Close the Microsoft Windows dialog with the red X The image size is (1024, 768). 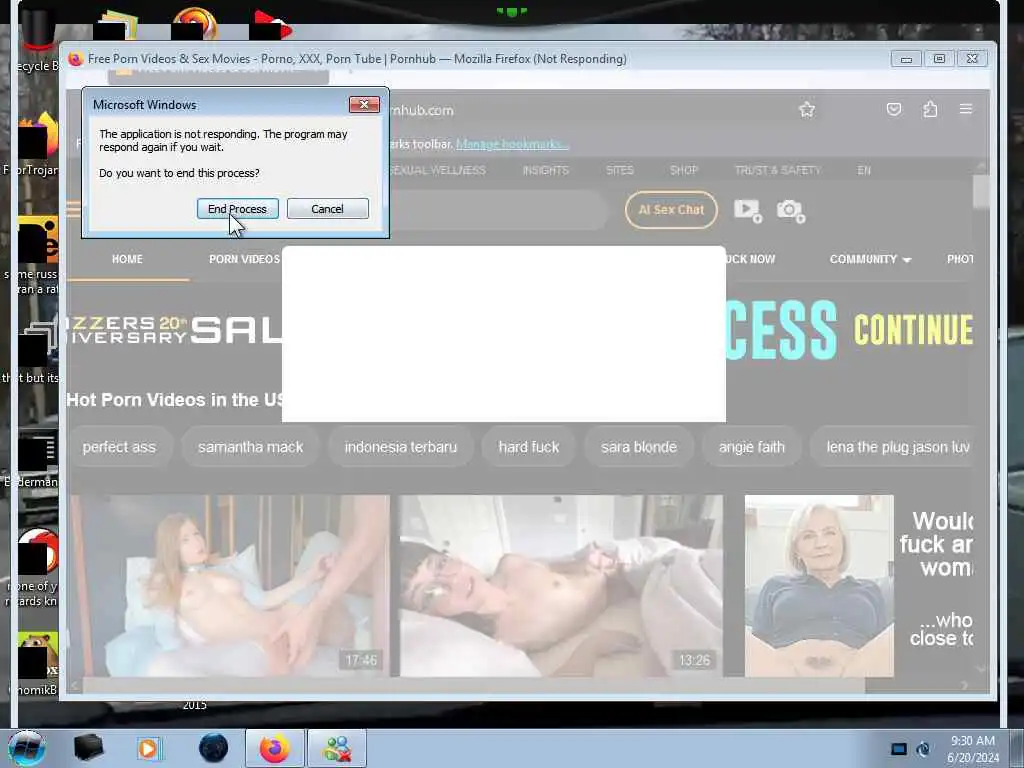(364, 104)
